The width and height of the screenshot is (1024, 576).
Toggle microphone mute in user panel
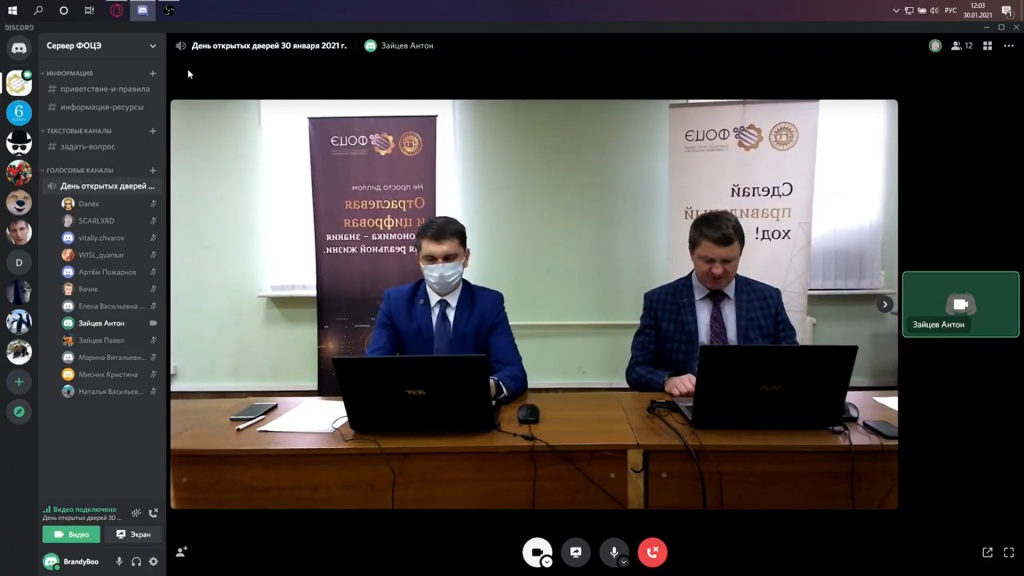tap(119, 562)
